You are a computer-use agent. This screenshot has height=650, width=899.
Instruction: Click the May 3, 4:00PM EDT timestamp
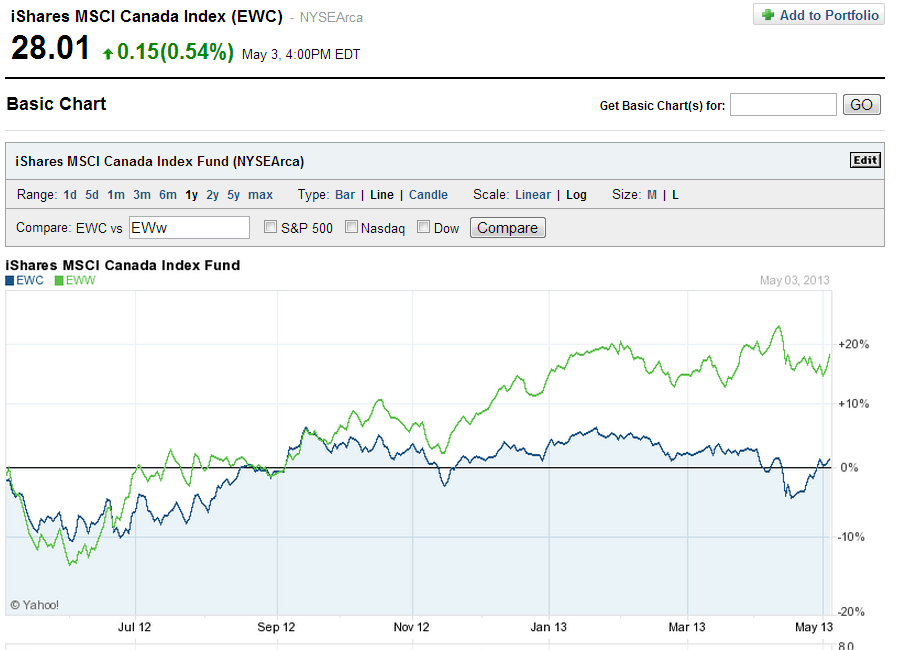[x=301, y=54]
